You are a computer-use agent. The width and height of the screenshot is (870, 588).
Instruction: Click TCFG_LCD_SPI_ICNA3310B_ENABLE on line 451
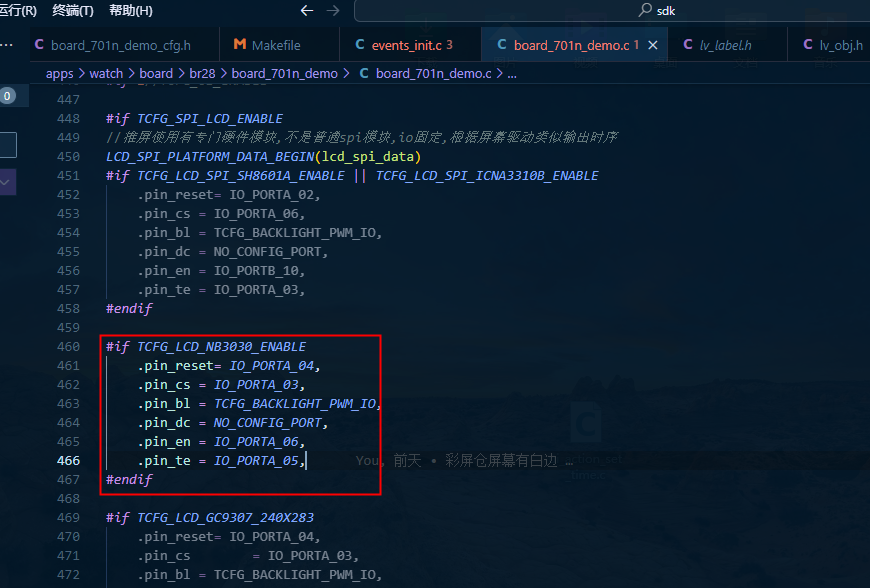(x=487, y=176)
